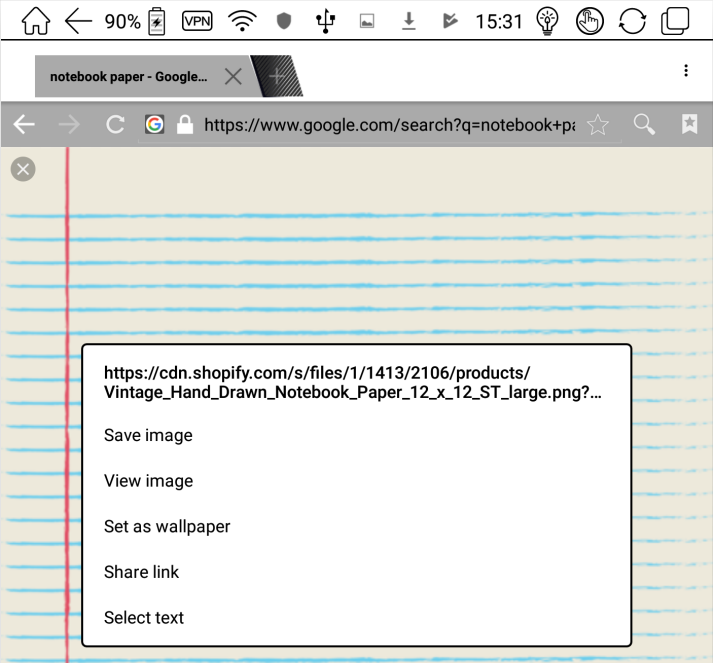Tap the home icon in status bar
Viewport: 713px width, 663px height.
(35, 21)
